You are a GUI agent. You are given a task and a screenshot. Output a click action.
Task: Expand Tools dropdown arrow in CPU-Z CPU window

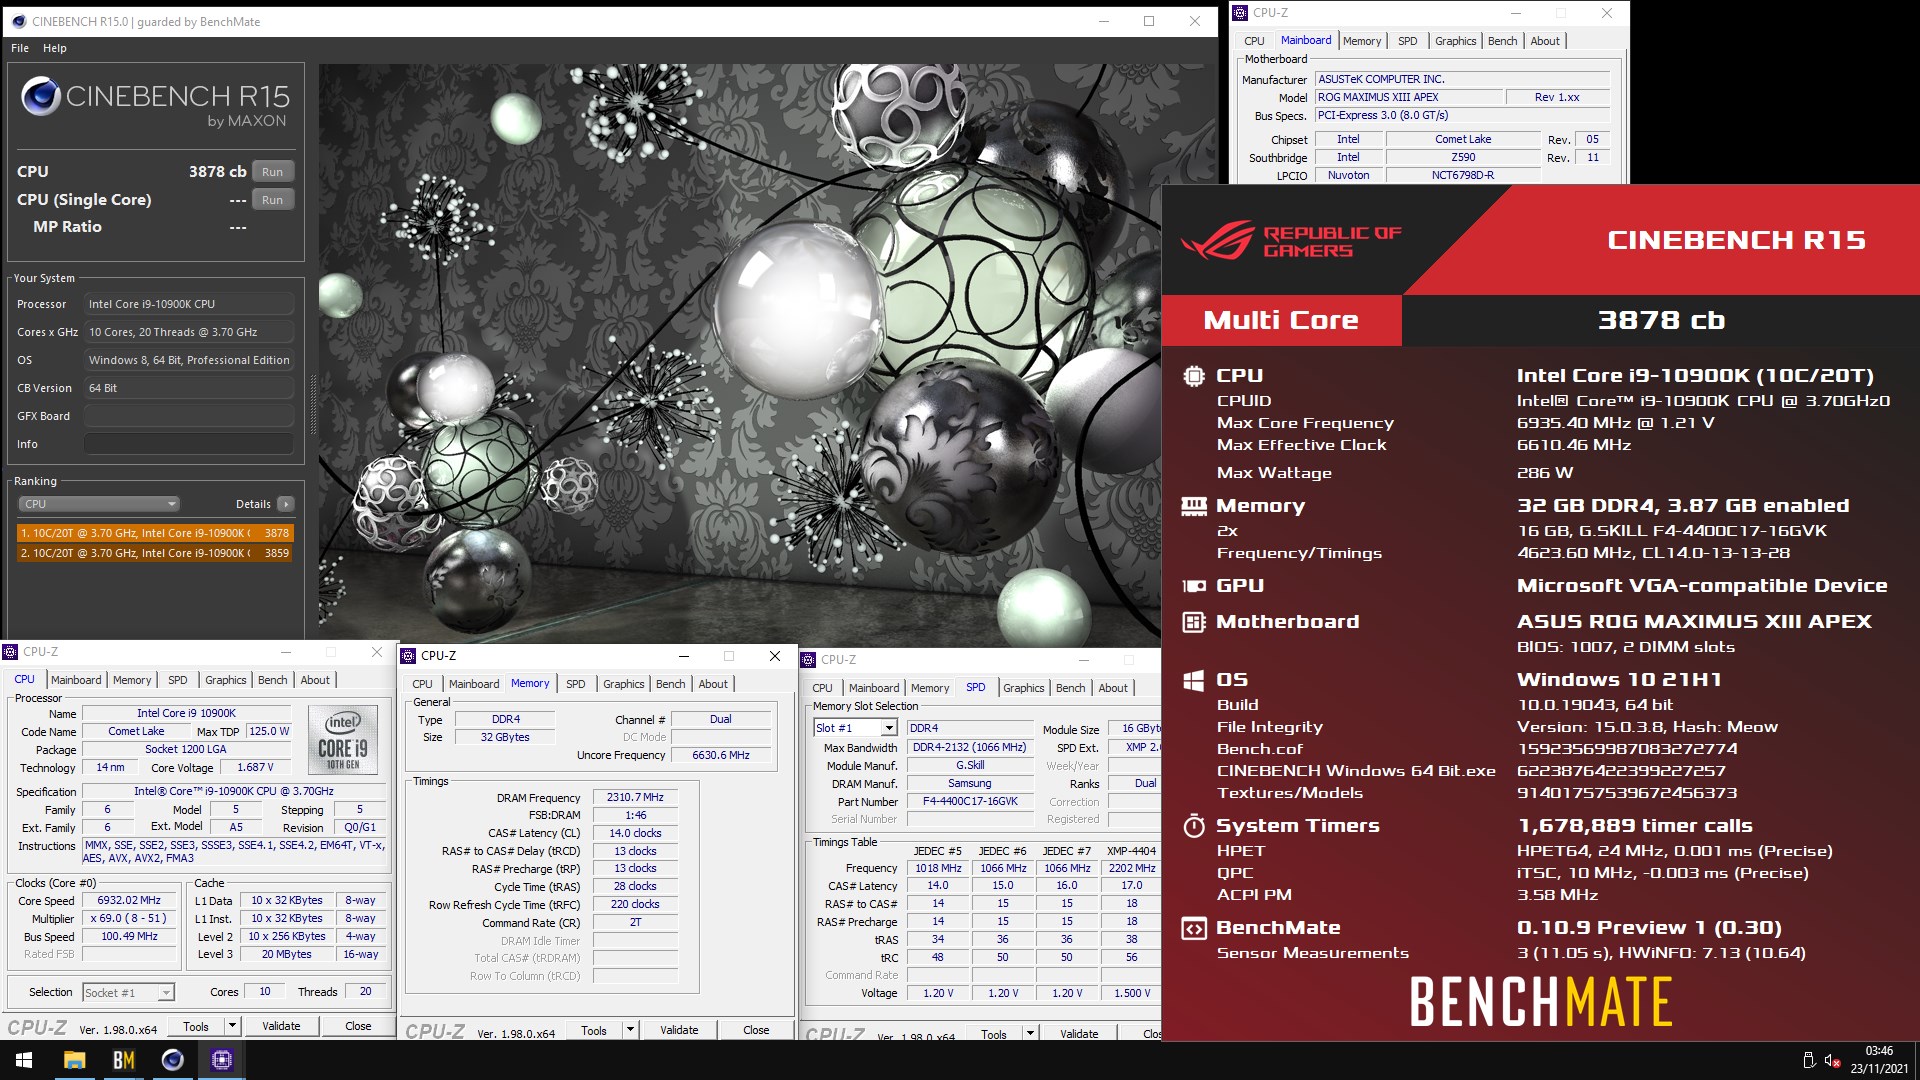click(x=232, y=1026)
